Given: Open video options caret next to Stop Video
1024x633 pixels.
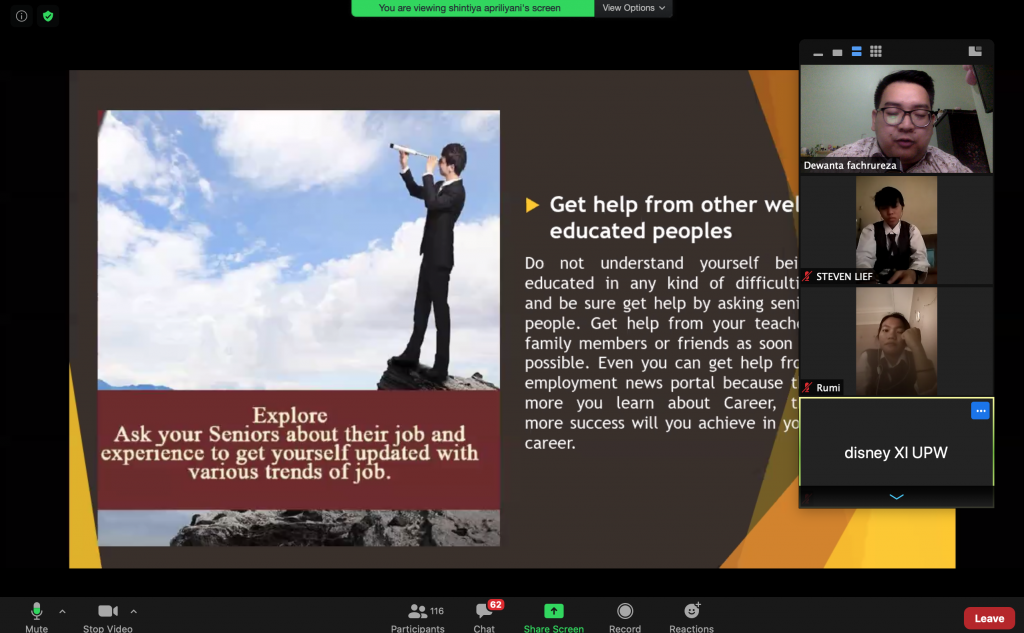Looking at the screenshot, I should coord(133,611).
